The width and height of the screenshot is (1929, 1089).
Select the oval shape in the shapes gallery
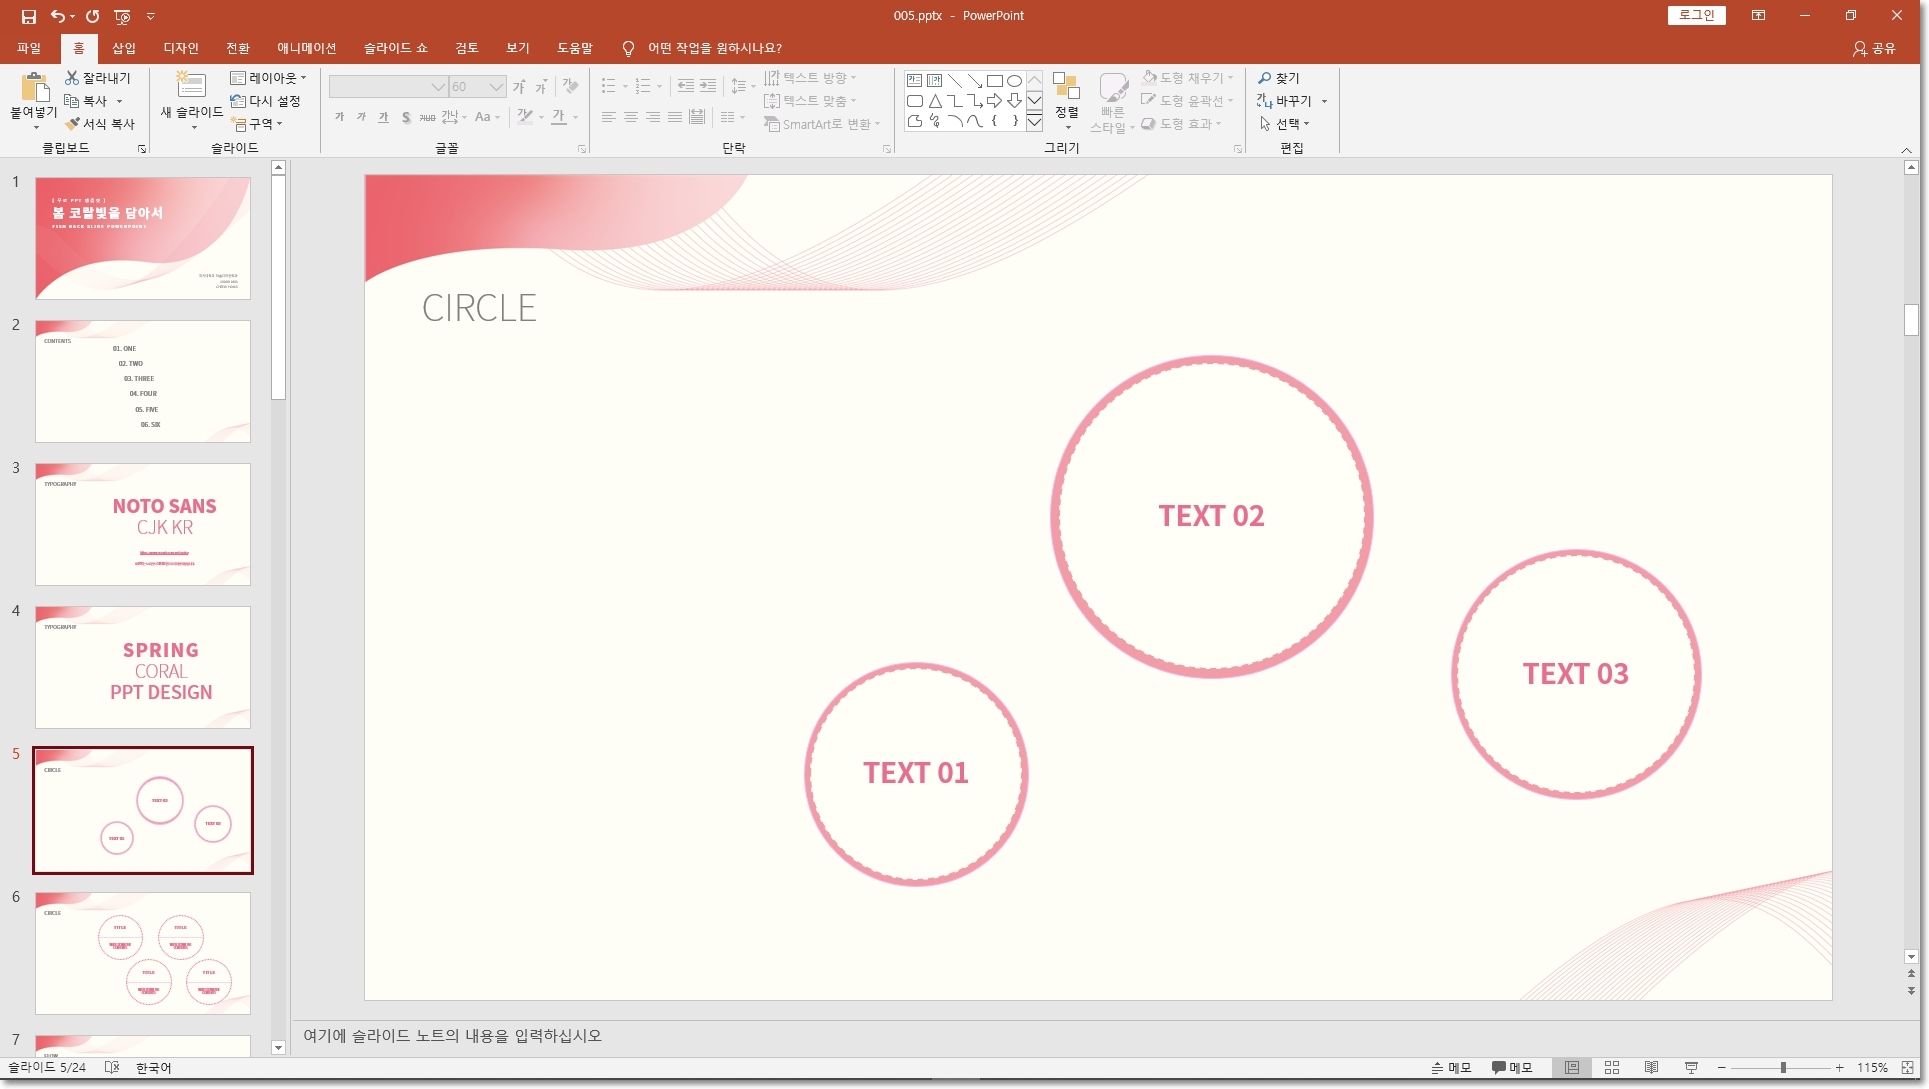(1014, 81)
